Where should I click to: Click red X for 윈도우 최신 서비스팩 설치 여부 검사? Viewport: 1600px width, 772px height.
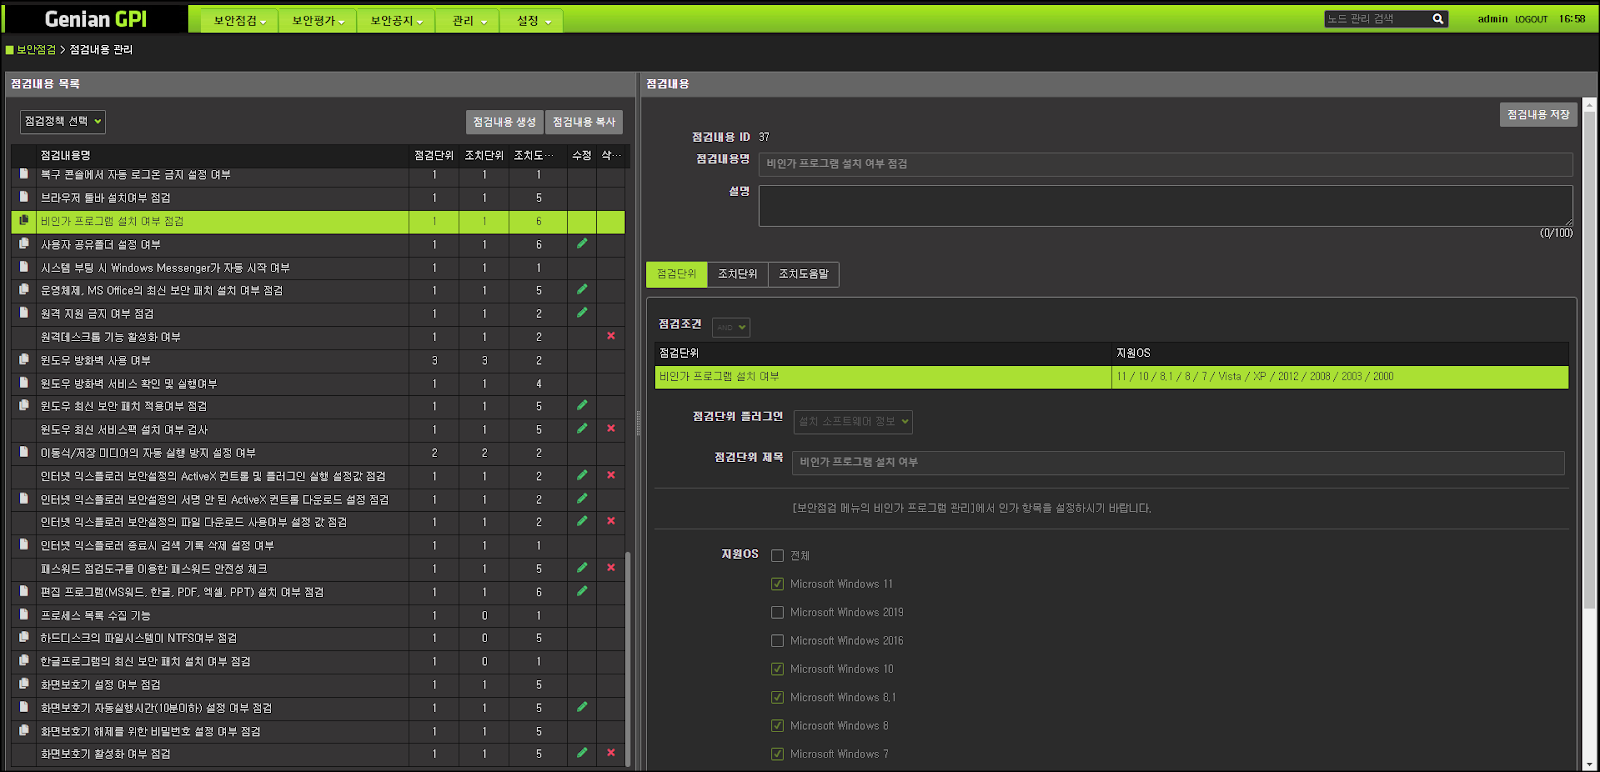click(x=611, y=429)
